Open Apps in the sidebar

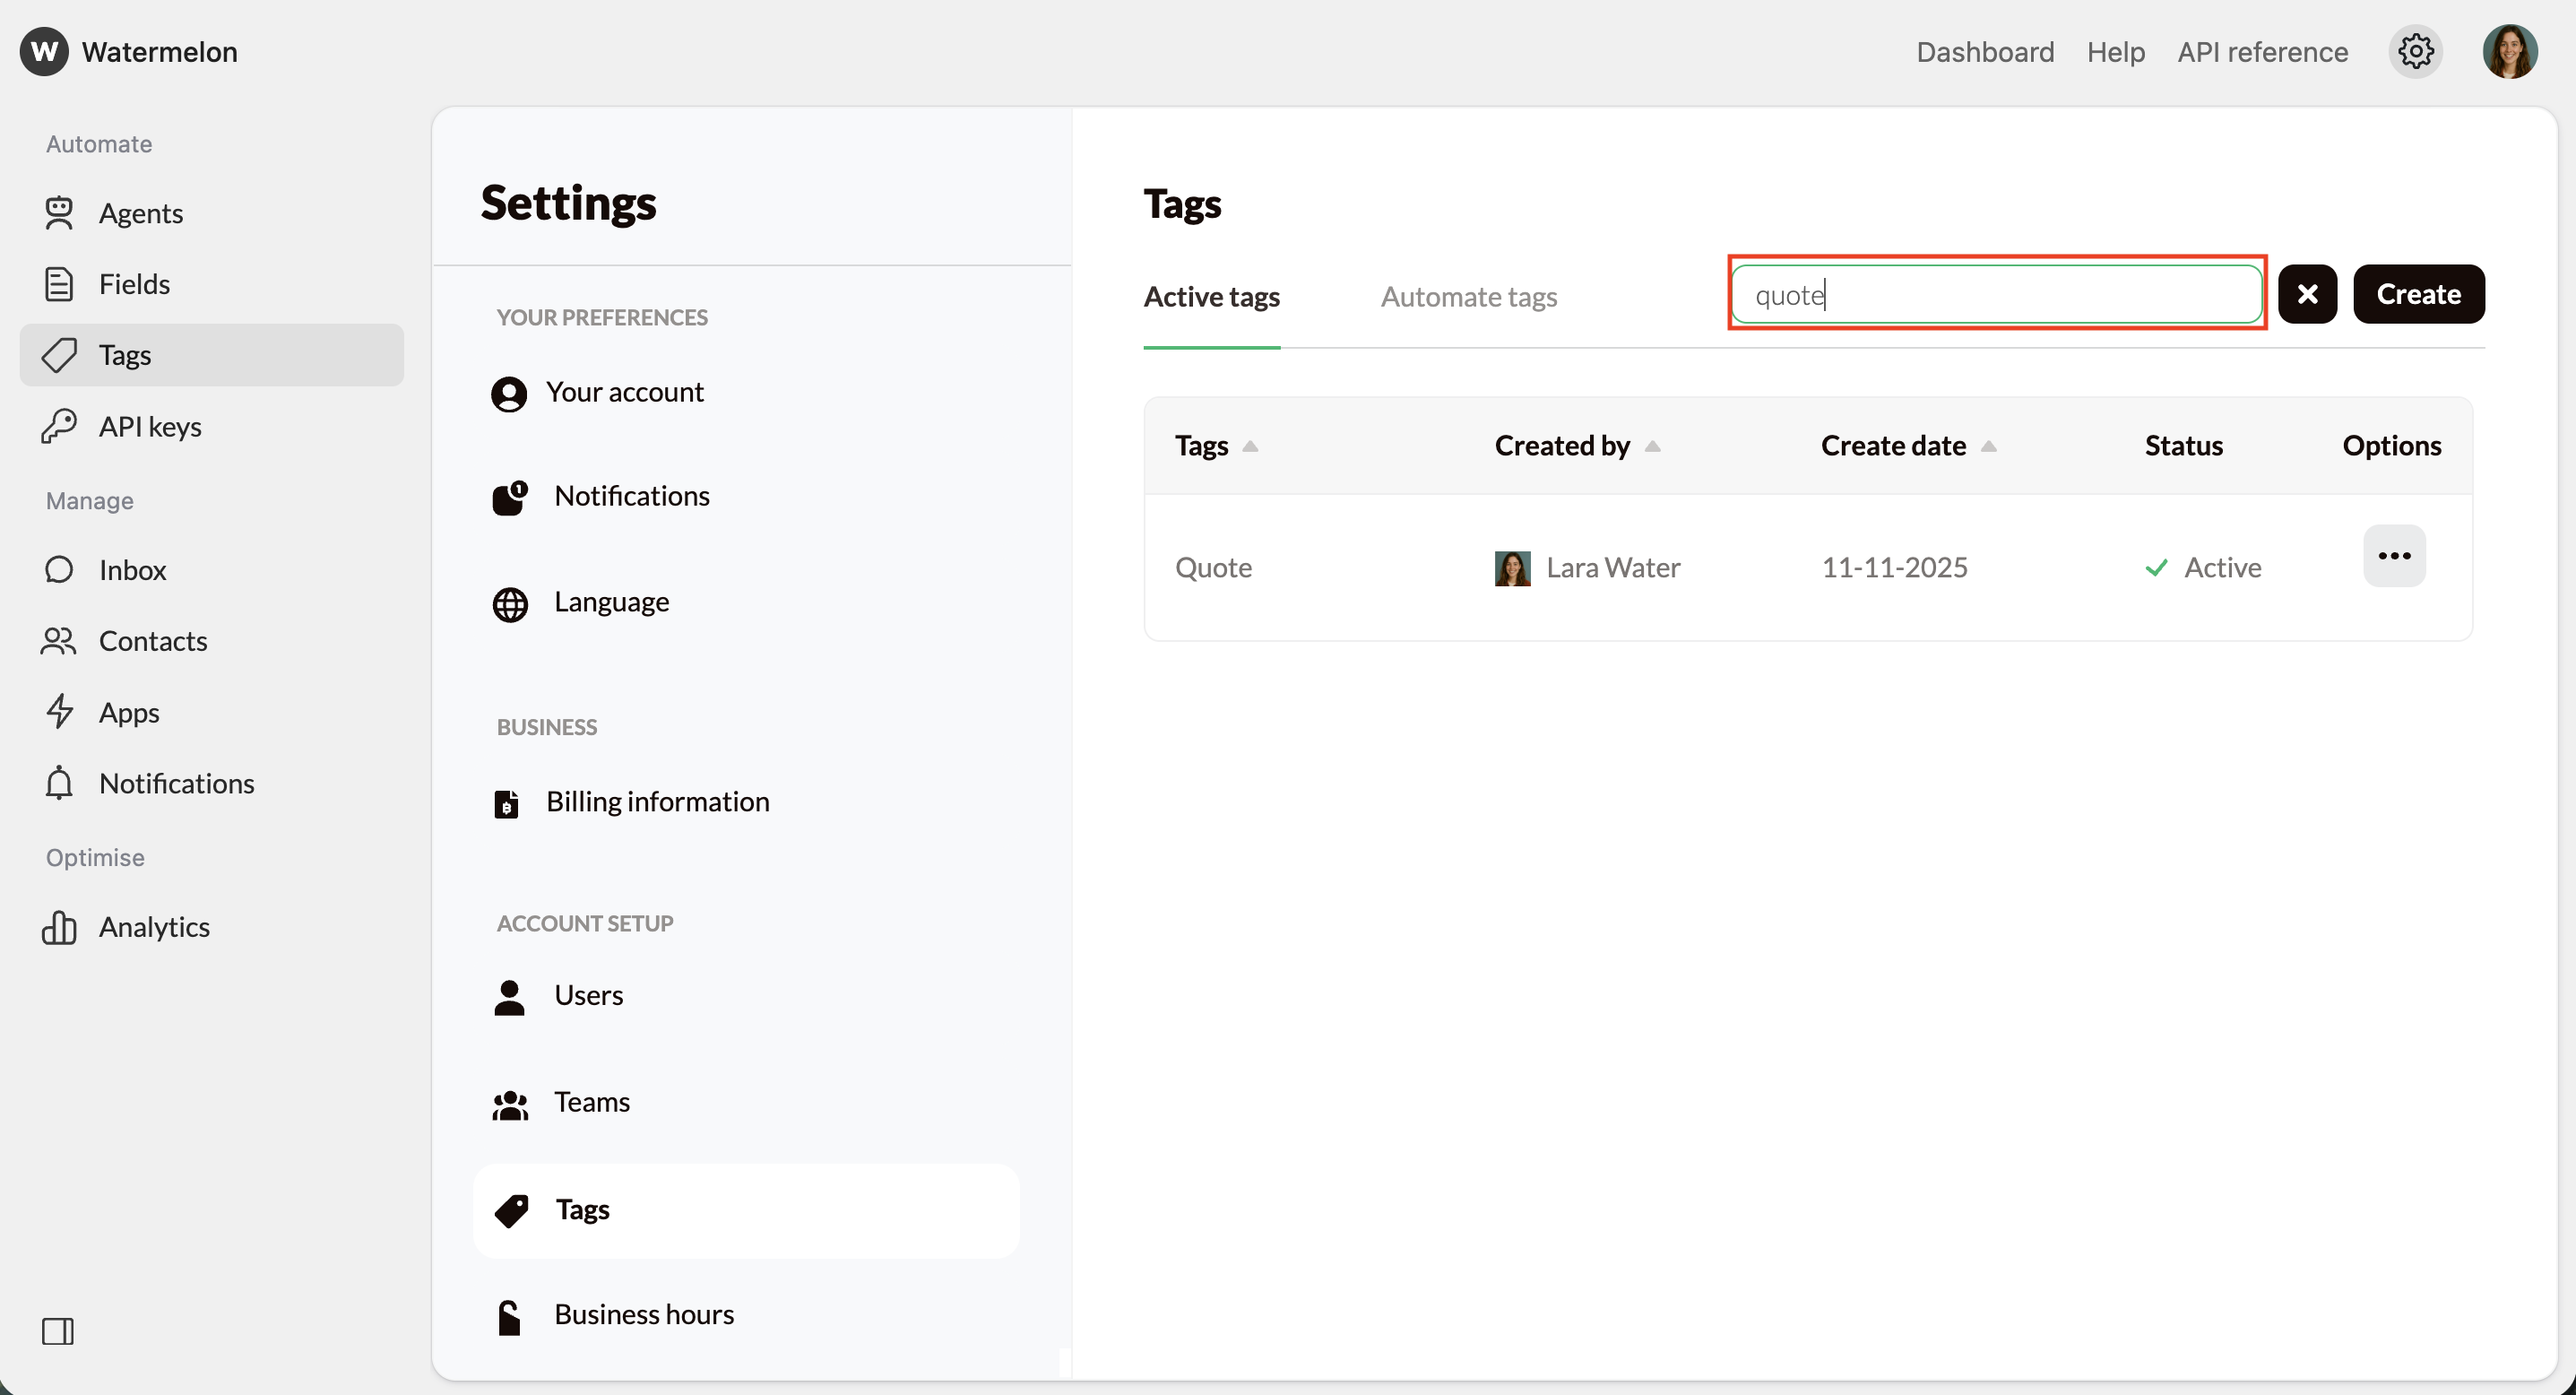pyautogui.click(x=129, y=712)
